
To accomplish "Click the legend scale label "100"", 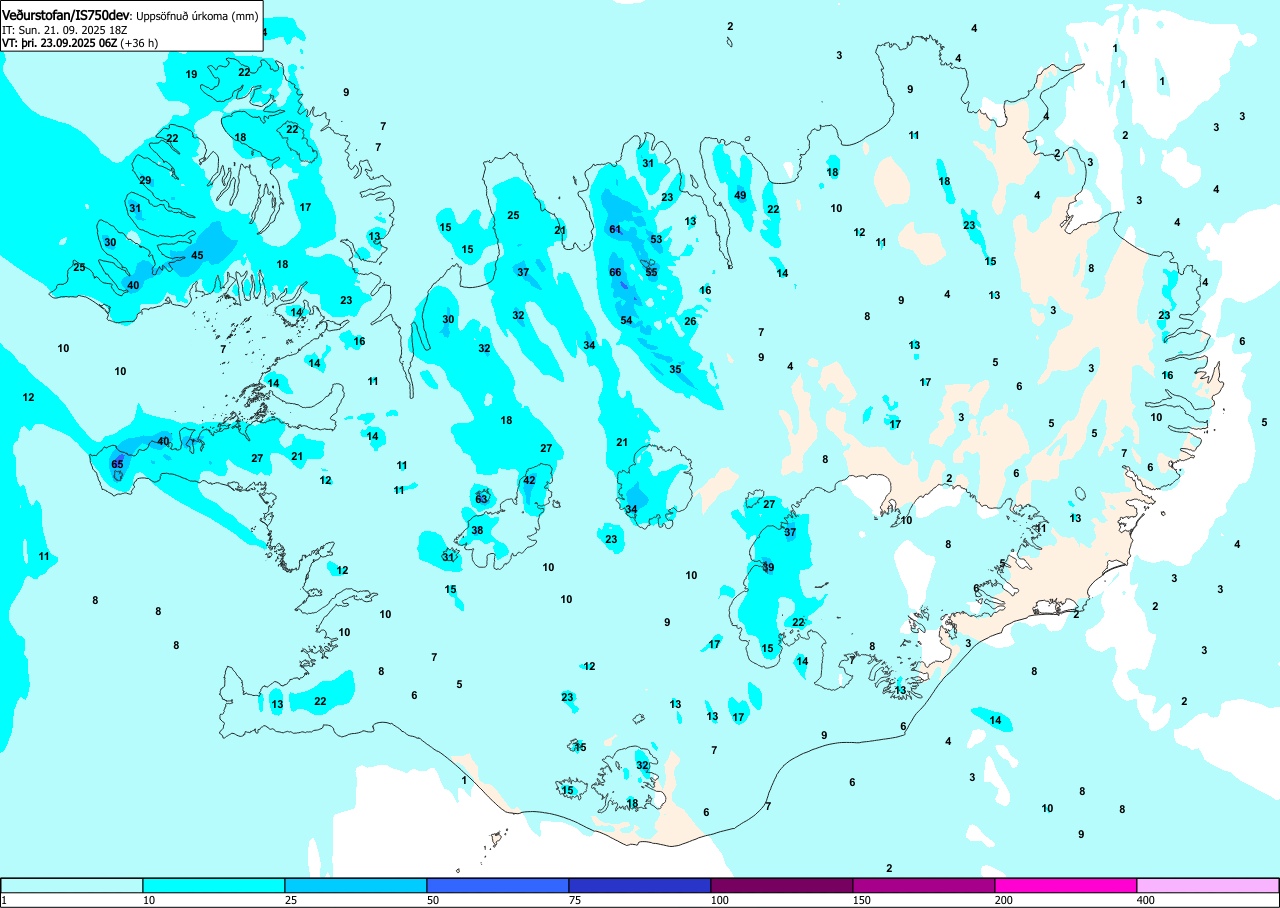I will coord(721,901).
